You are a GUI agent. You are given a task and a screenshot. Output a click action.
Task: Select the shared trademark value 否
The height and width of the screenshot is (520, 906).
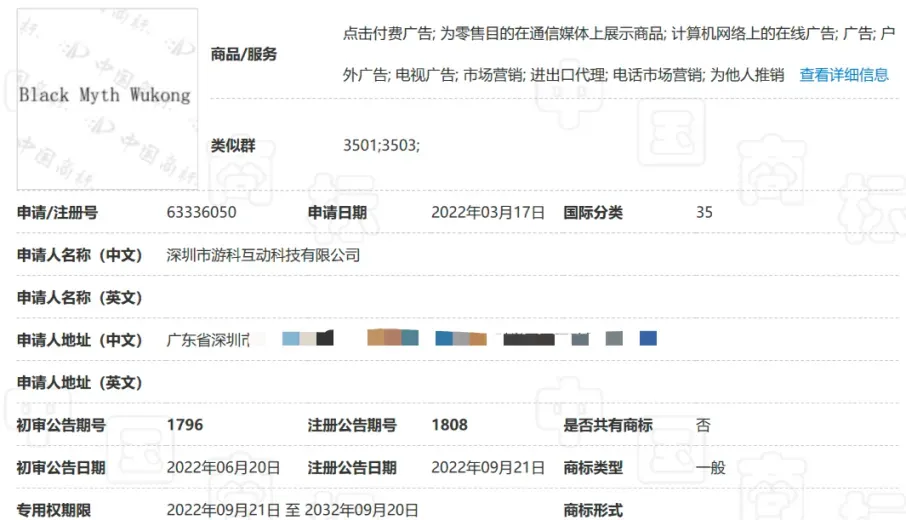pos(703,425)
